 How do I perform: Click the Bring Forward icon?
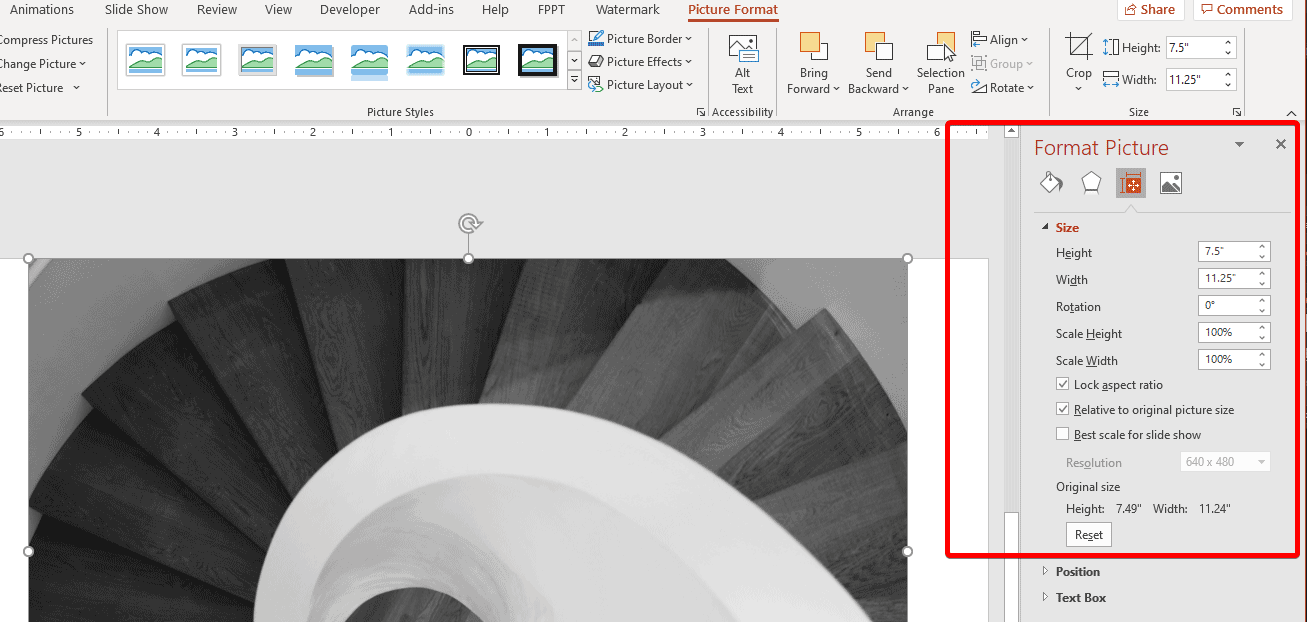click(814, 48)
